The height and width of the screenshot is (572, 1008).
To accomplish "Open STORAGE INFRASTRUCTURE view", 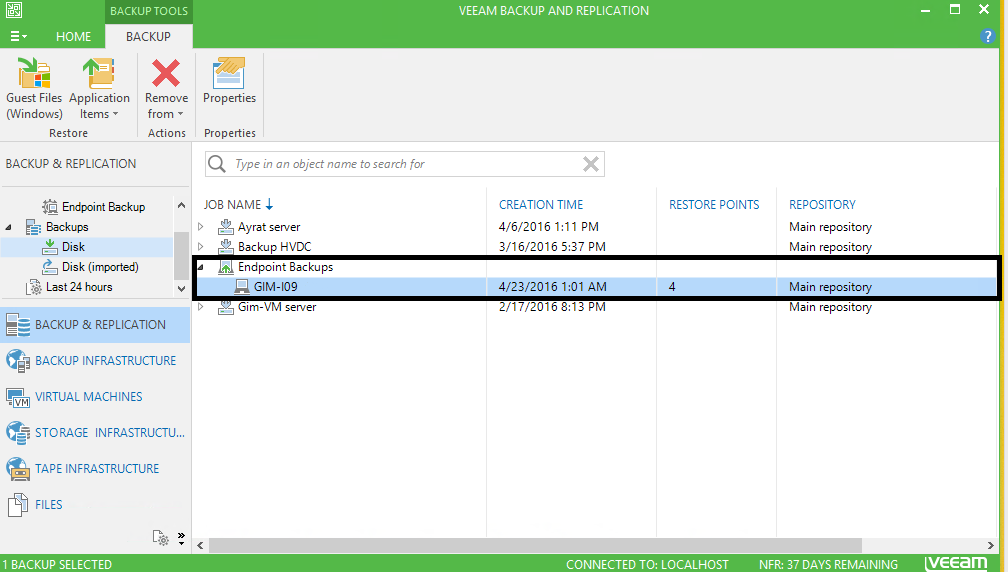I will [x=94, y=433].
